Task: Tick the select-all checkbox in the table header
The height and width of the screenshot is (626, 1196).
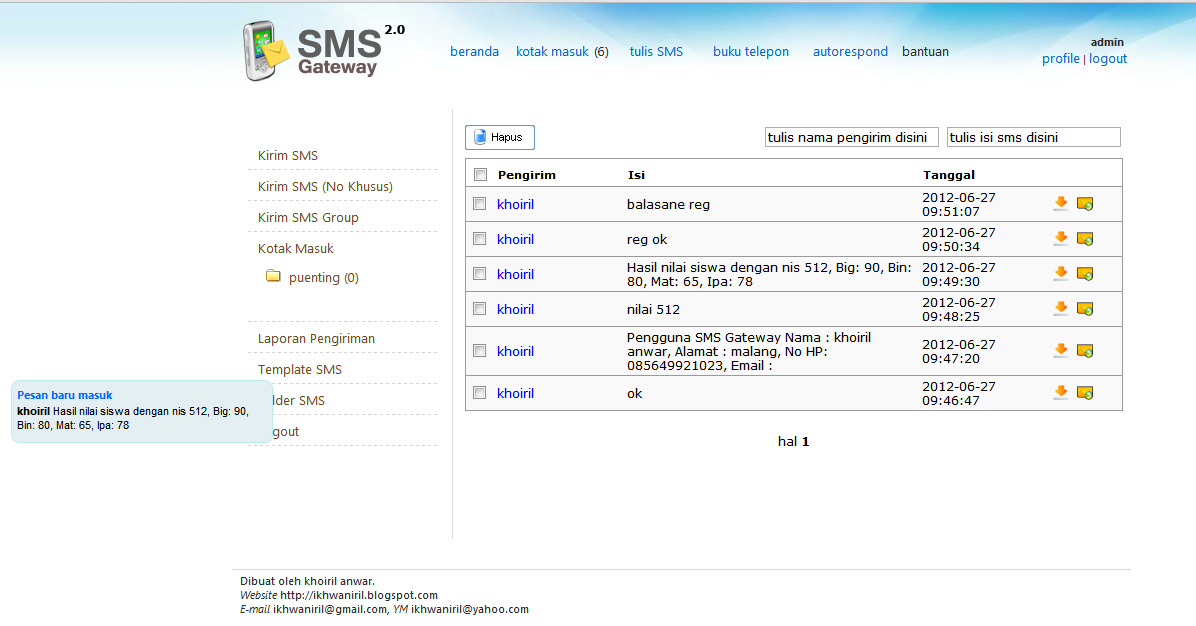Action: click(x=481, y=175)
